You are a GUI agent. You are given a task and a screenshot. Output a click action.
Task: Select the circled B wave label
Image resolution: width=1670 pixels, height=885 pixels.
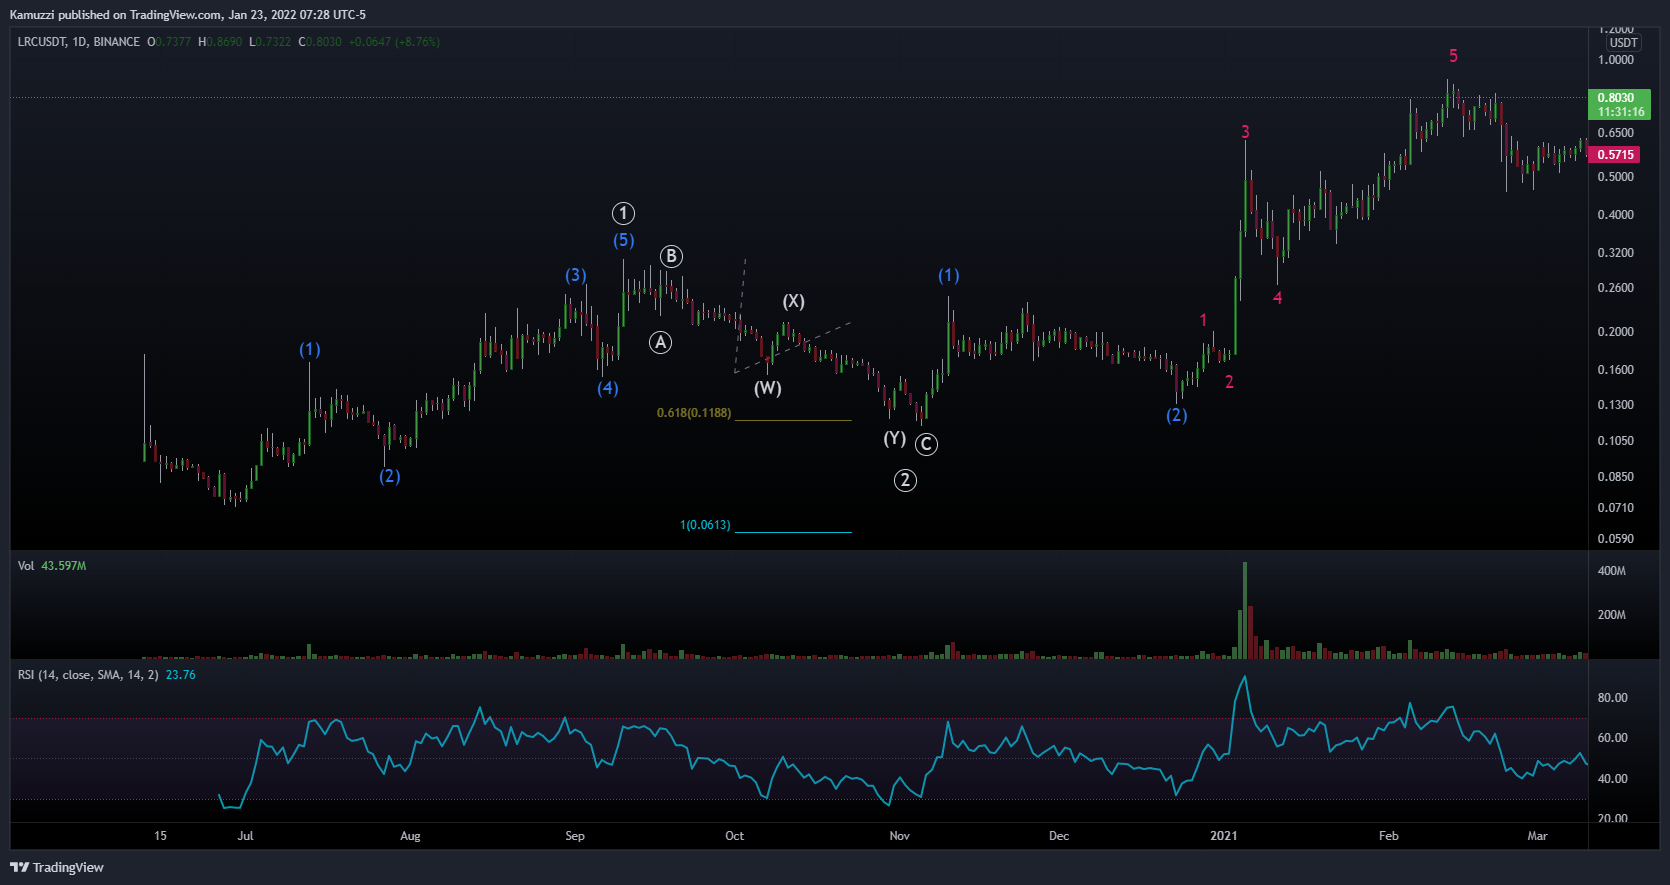click(x=671, y=256)
